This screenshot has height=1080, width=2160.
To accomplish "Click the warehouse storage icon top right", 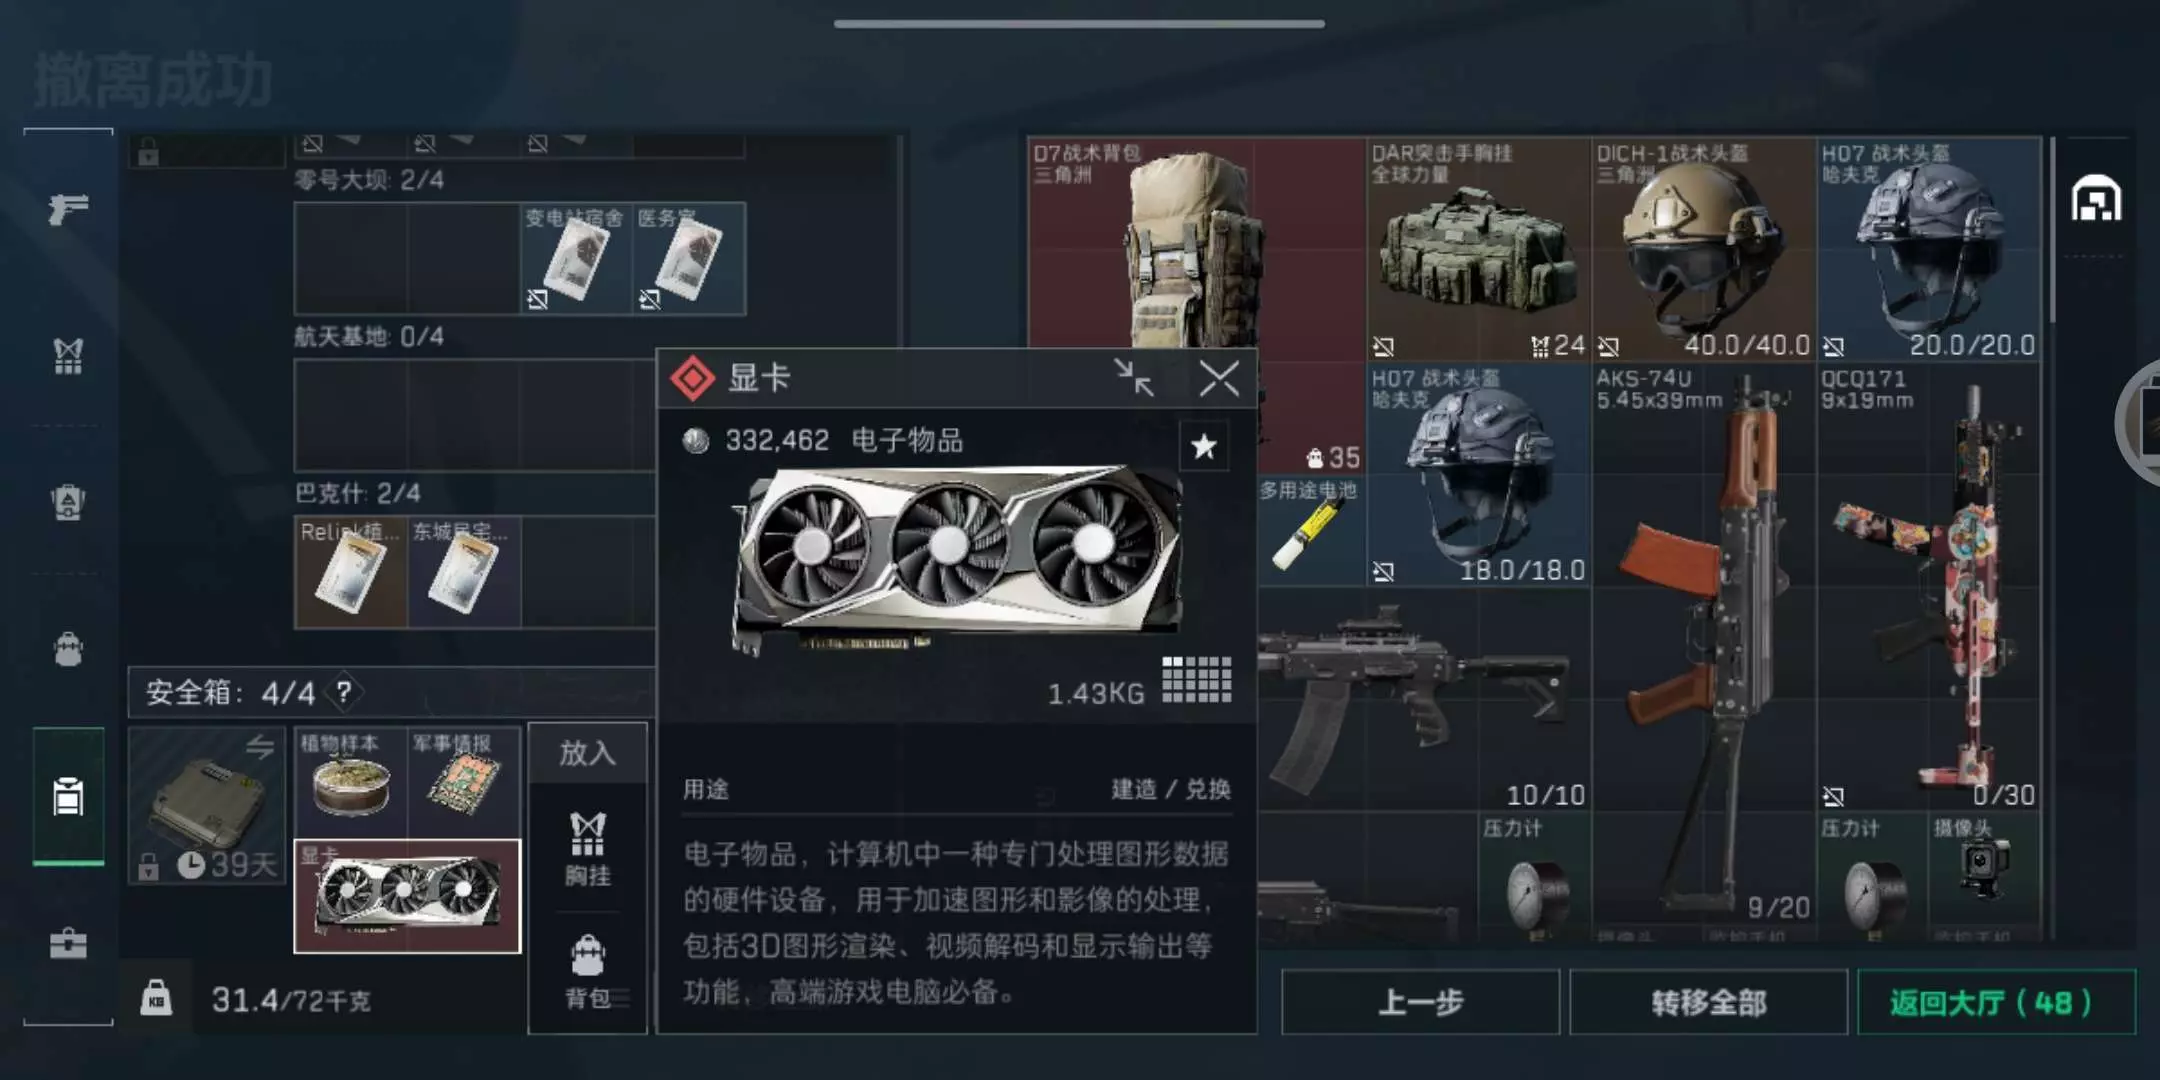I will [x=2096, y=198].
